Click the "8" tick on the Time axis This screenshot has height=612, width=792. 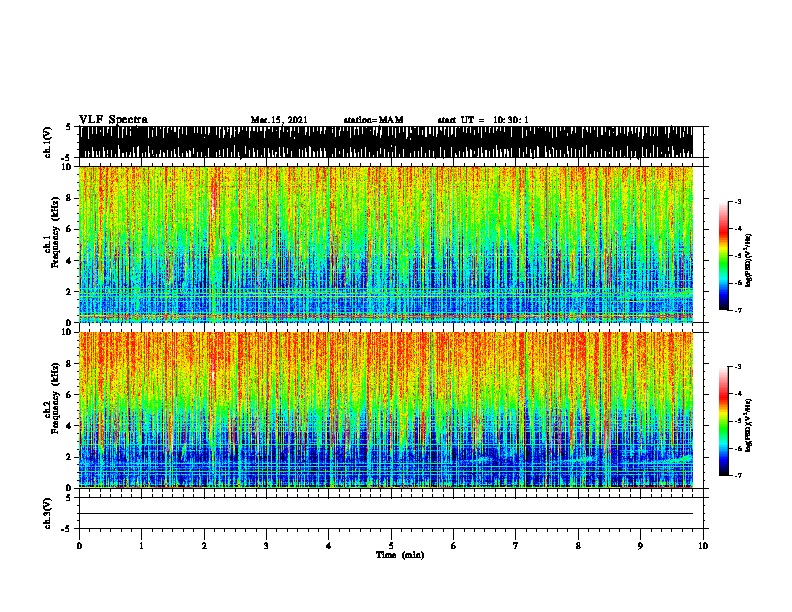[x=578, y=546]
